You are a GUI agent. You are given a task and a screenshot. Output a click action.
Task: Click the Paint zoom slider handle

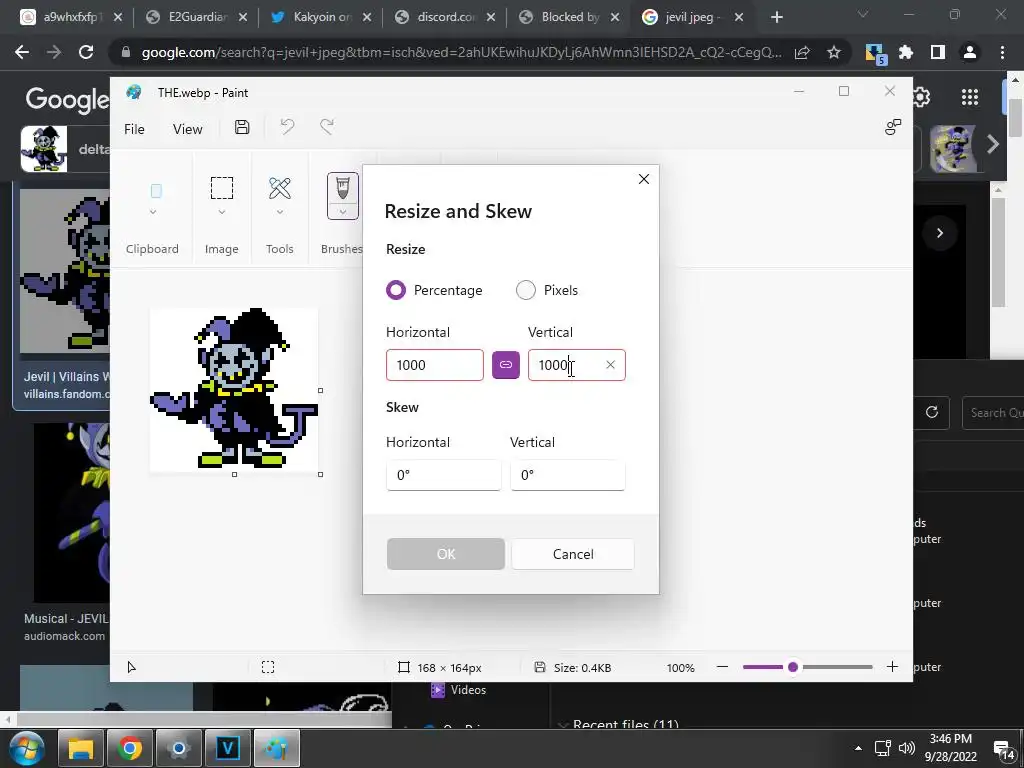click(x=793, y=667)
